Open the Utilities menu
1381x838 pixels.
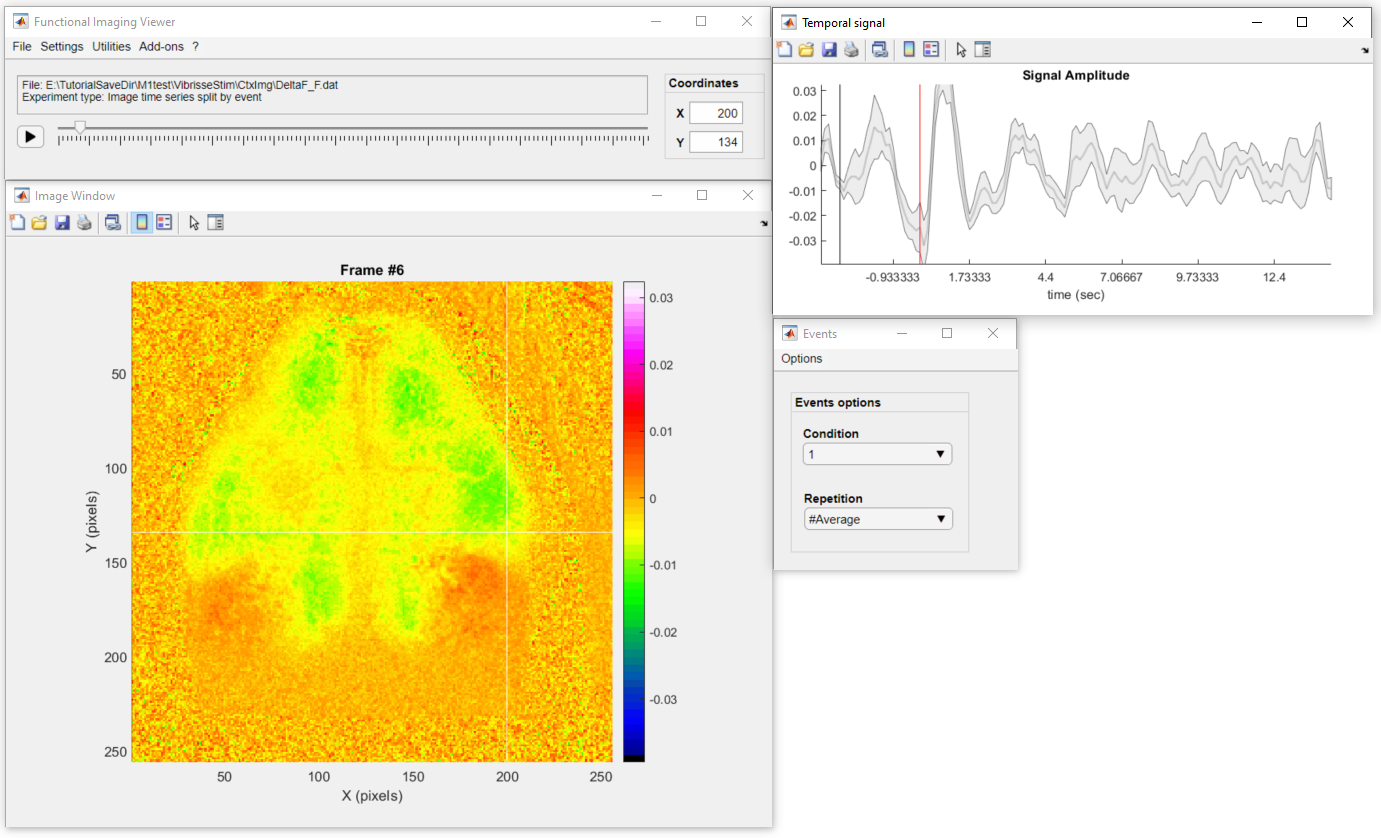click(x=111, y=47)
